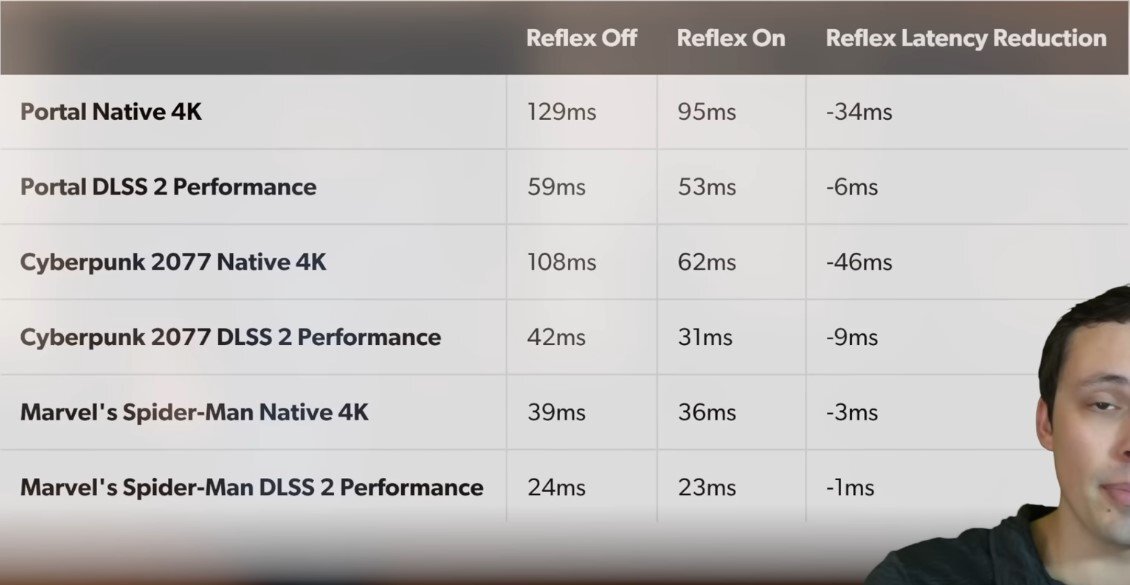Click the 62ms Reflex On value

pyautogui.click(x=706, y=262)
